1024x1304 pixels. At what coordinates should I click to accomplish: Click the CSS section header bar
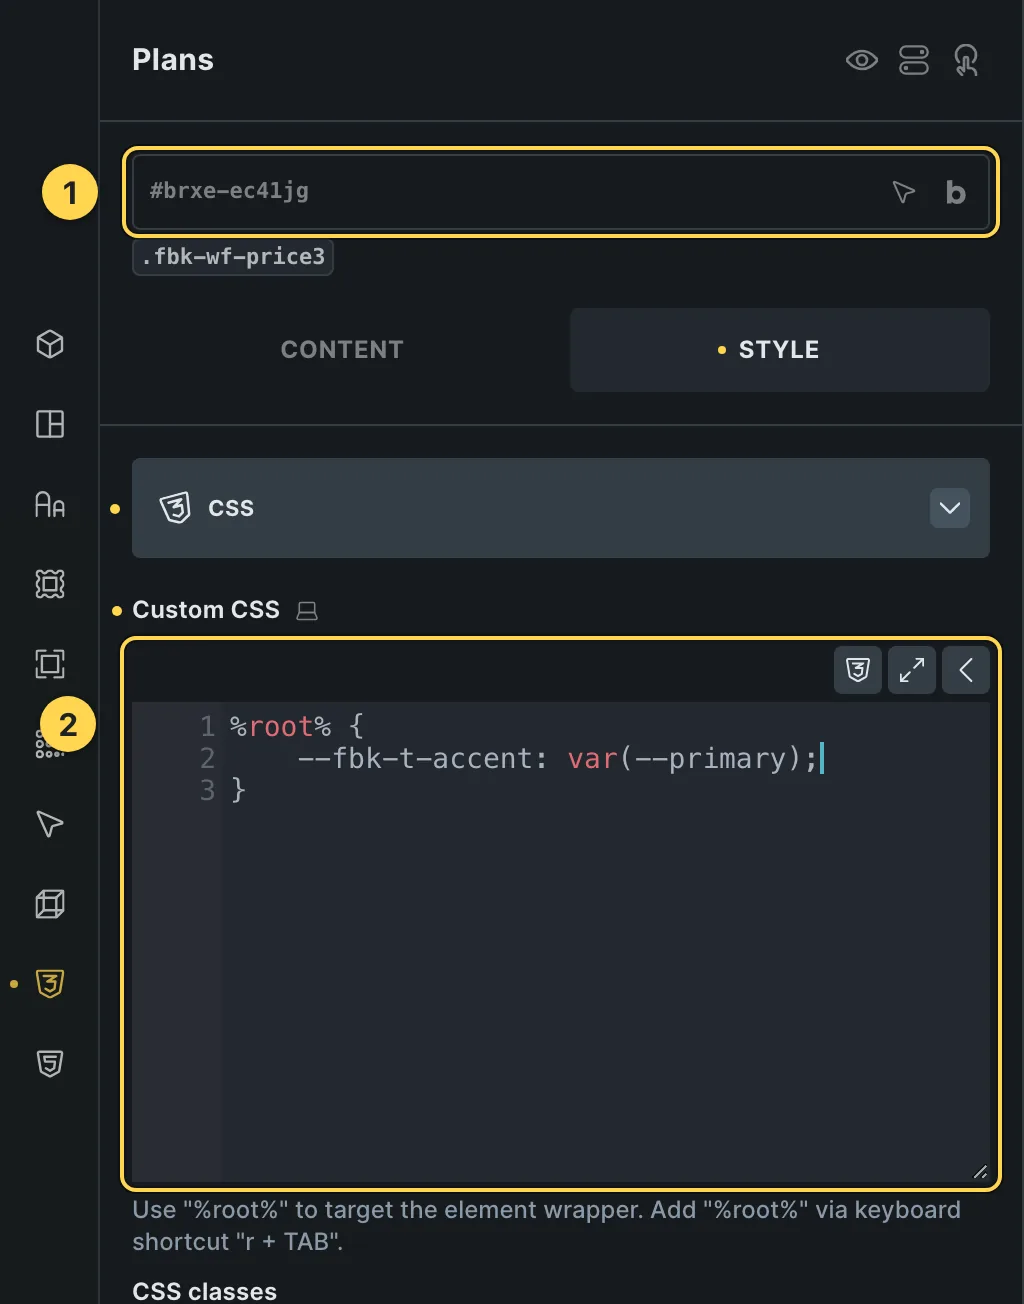[x=561, y=508]
